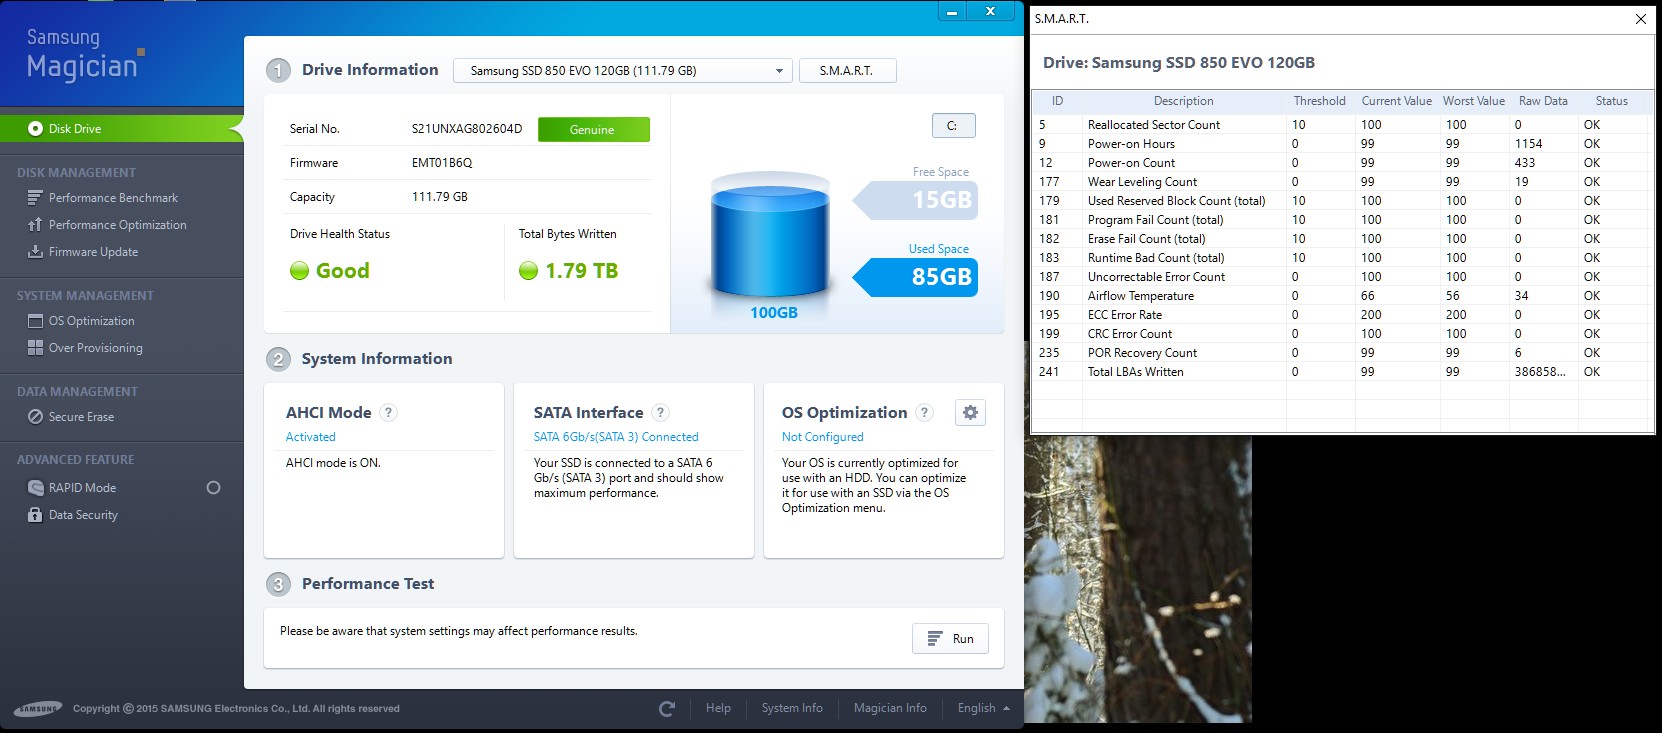The height and width of the screenshot is (733, 1662).
Task: Select the Power-on Count row
Action: [1342, 163]
